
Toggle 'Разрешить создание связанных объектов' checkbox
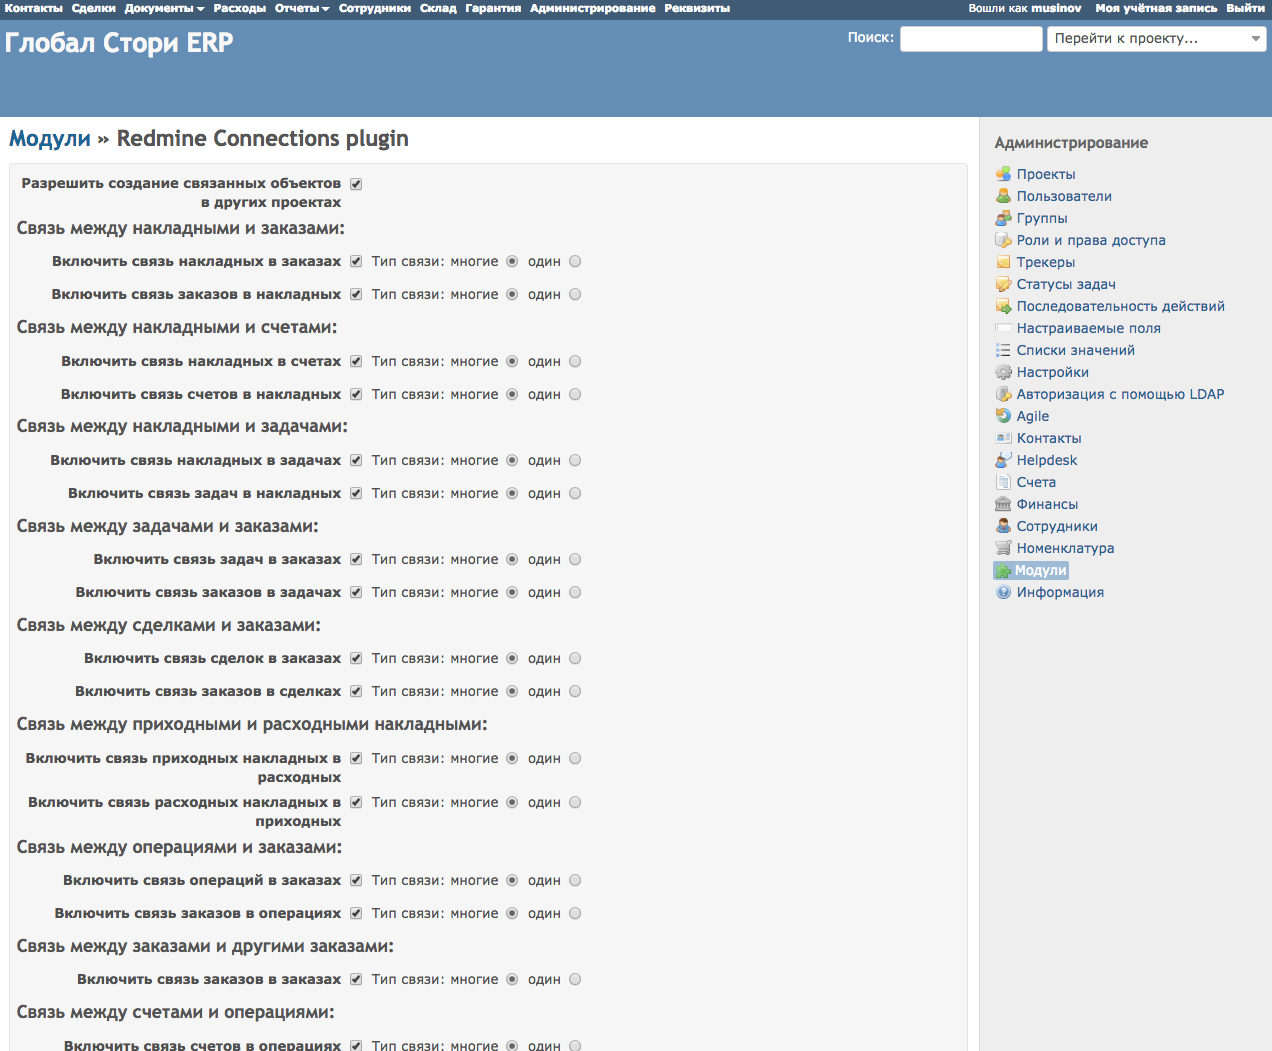(x=356, y=184)
